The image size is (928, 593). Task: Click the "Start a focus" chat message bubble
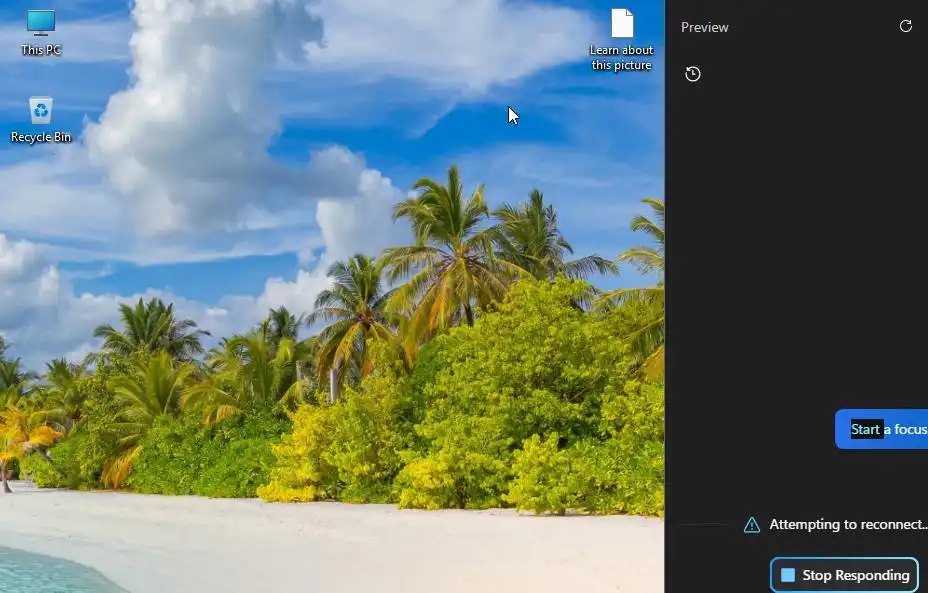point(881,429)
